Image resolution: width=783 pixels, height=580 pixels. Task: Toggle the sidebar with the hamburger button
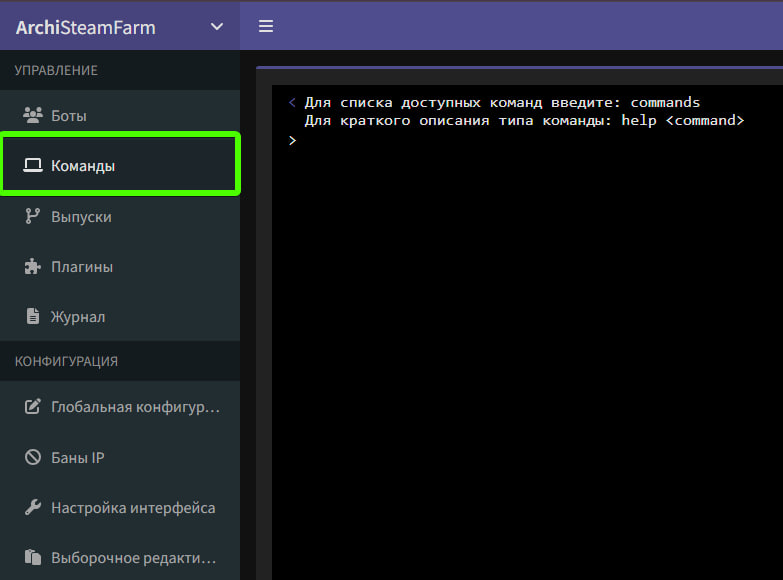(x=266, y=26)
